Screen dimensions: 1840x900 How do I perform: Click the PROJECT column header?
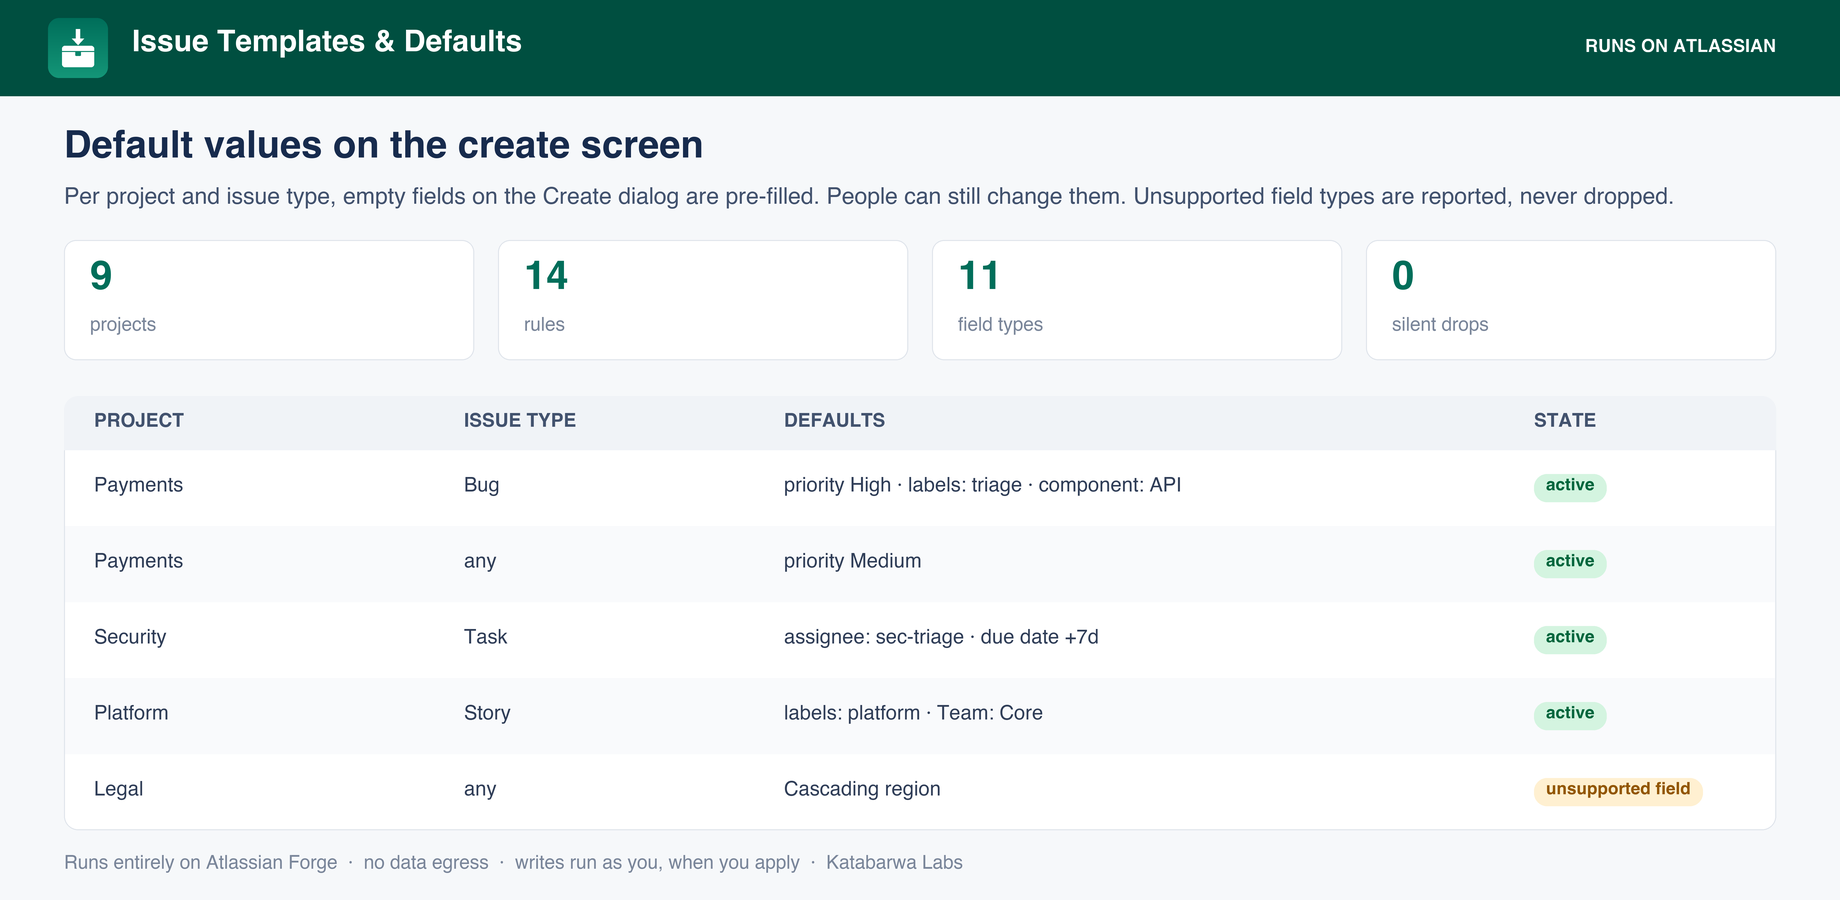point(139,421)
